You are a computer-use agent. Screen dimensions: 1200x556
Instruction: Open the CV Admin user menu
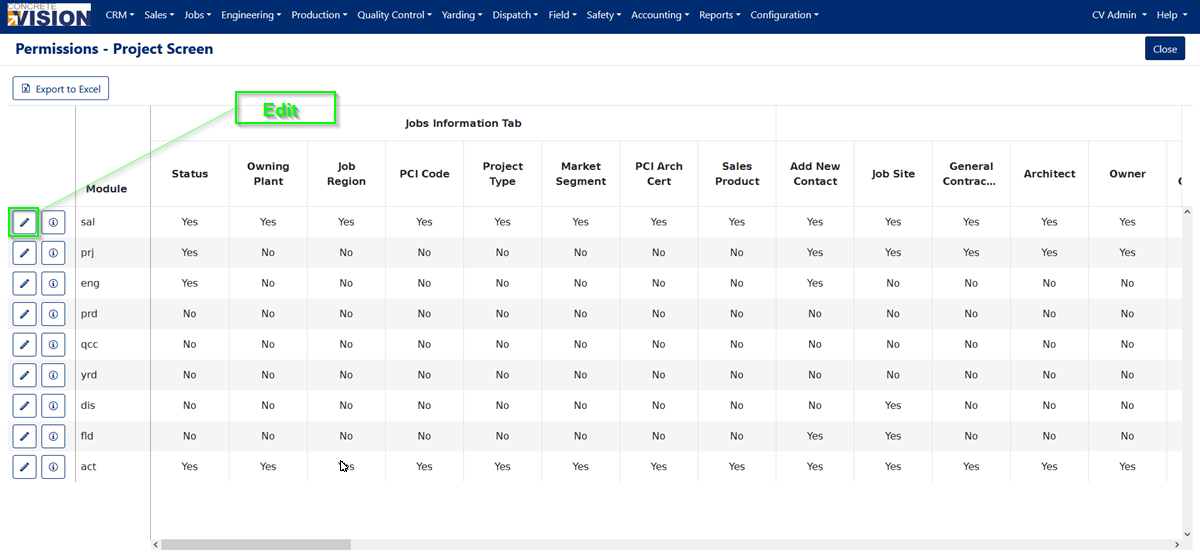(x=1118, y=15)
